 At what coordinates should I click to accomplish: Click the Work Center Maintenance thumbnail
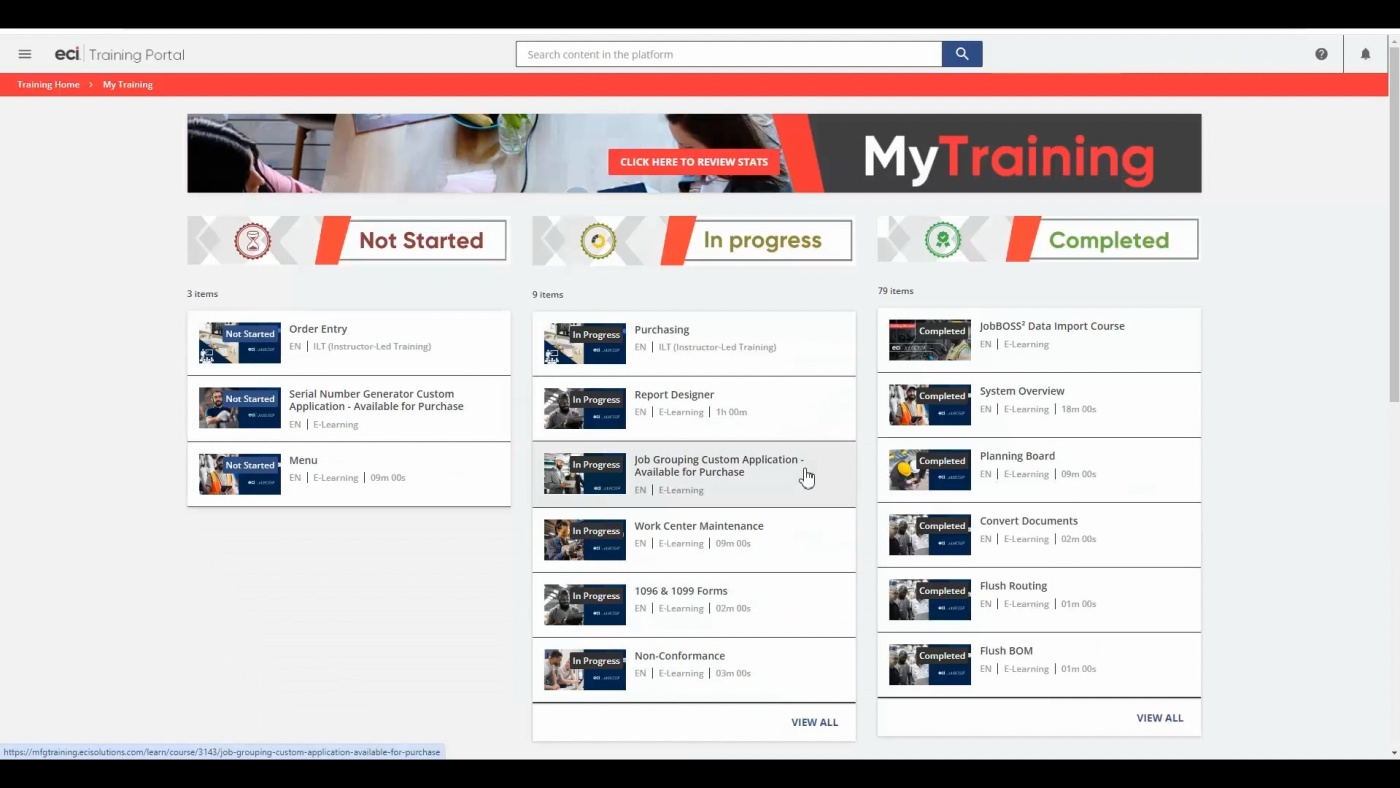coord(585,540)
